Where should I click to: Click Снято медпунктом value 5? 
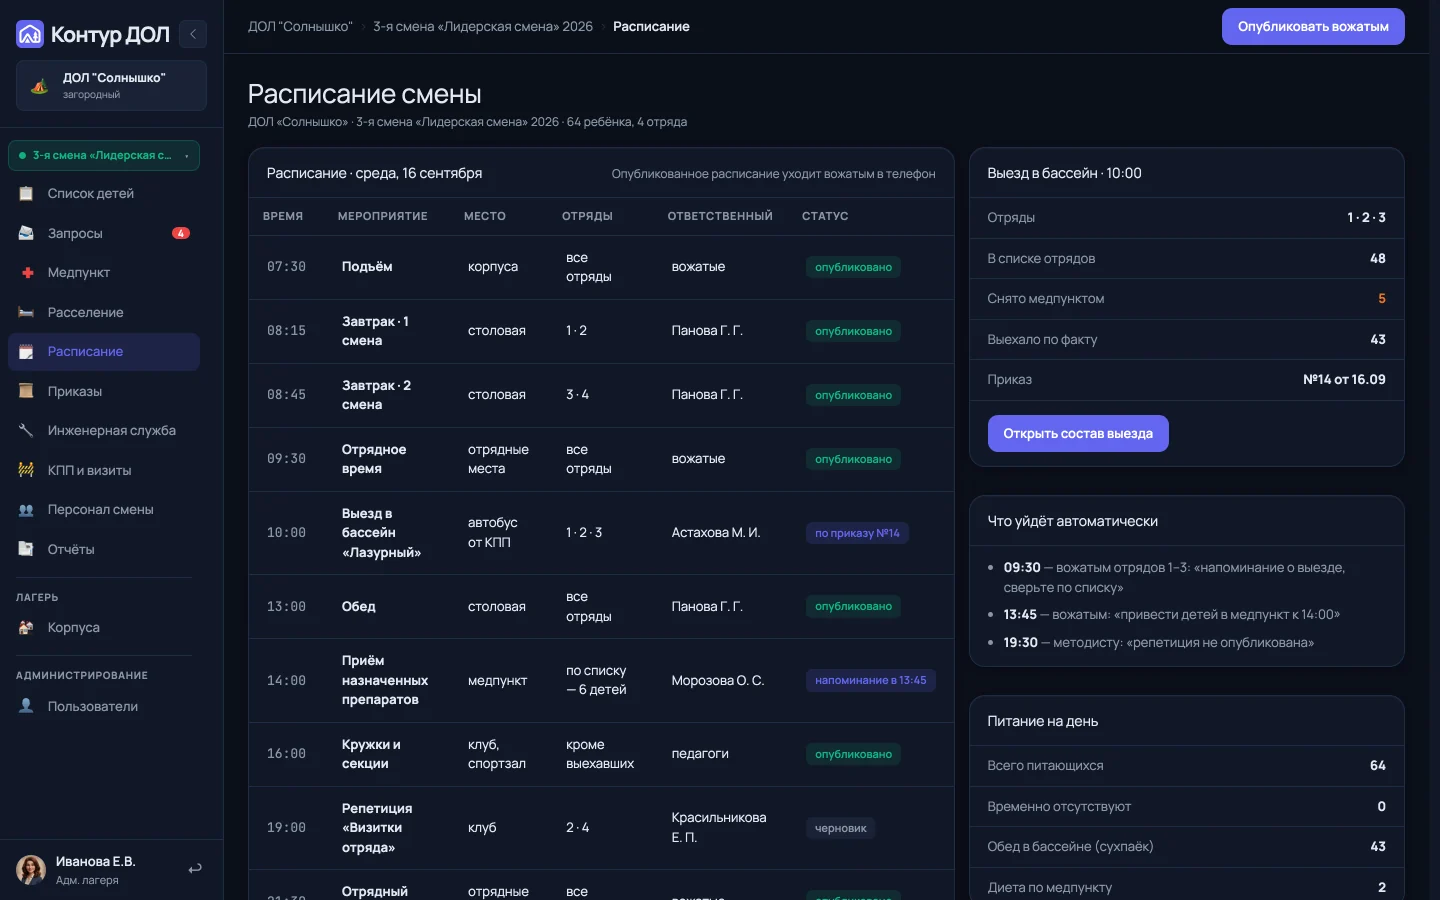(x=1382, y=299)
